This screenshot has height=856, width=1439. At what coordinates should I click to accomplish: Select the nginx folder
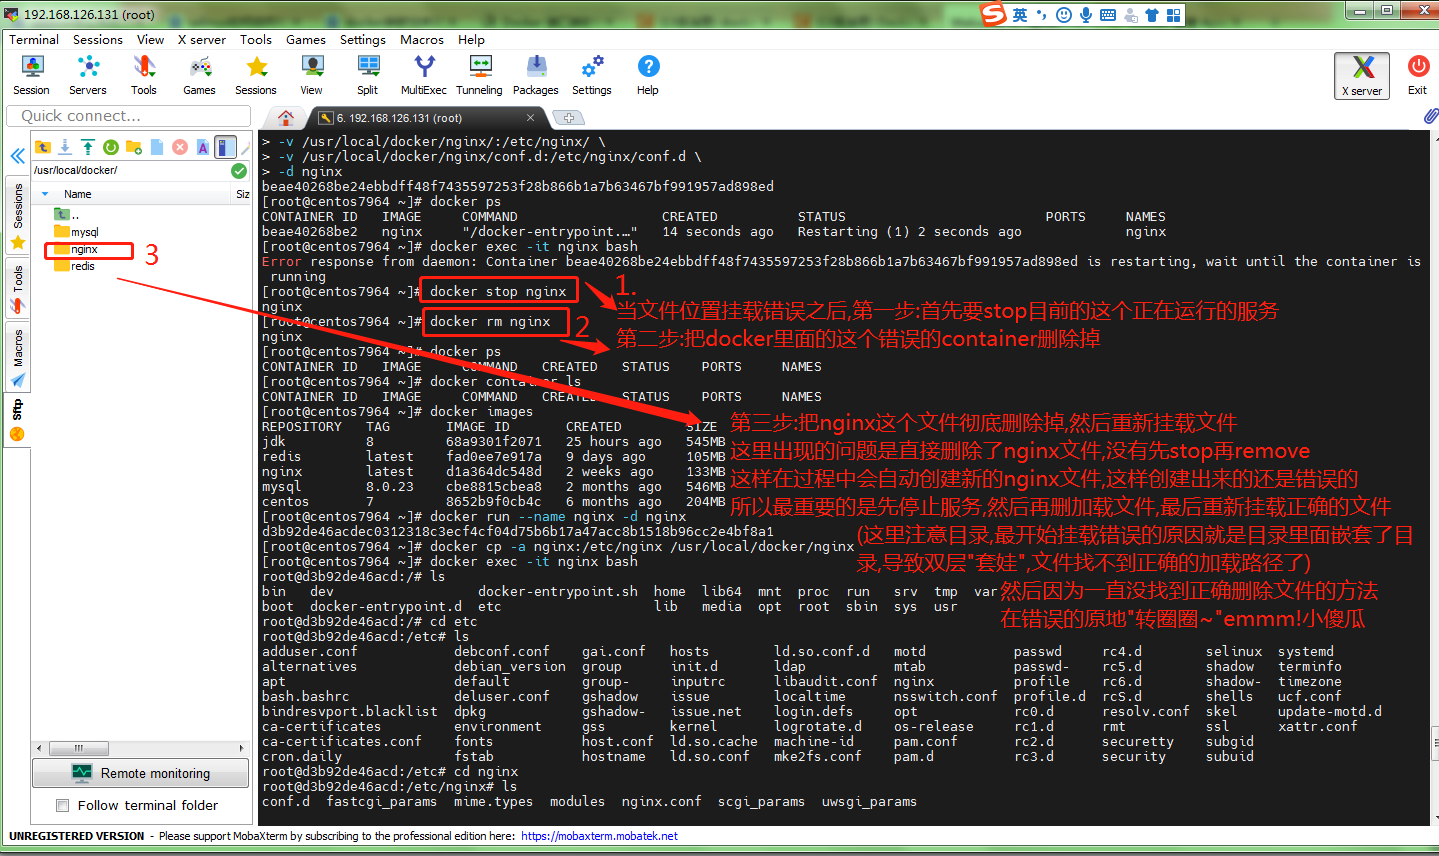[x=77, y=249]
